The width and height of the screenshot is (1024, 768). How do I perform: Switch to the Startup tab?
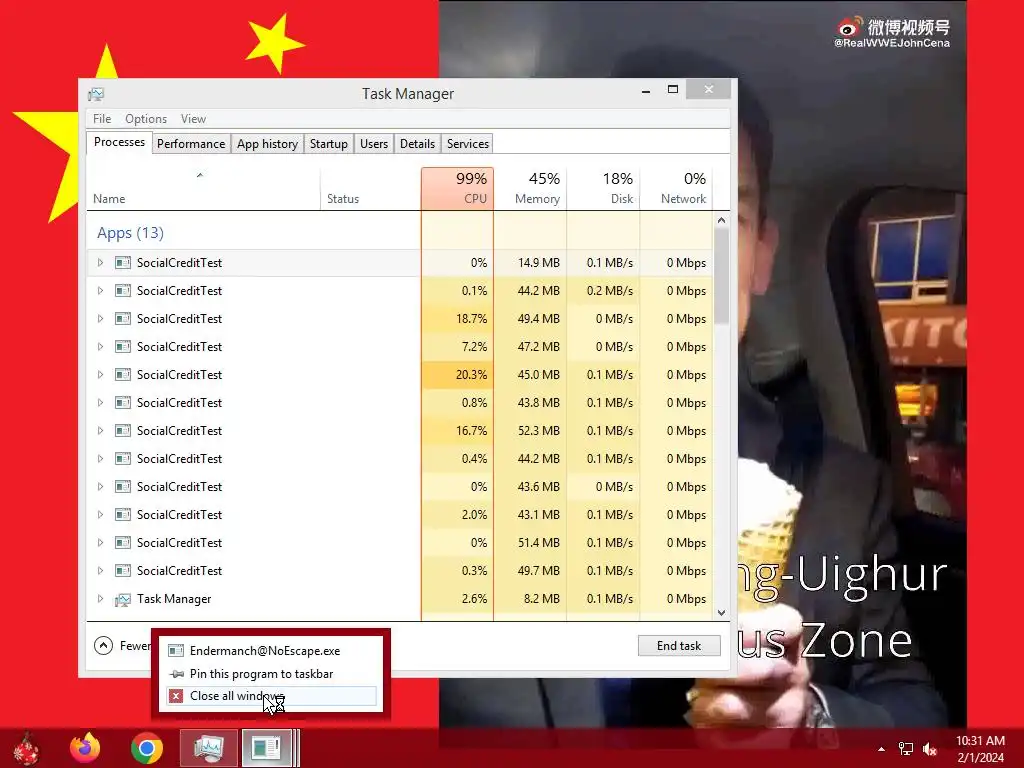(328, 144)
